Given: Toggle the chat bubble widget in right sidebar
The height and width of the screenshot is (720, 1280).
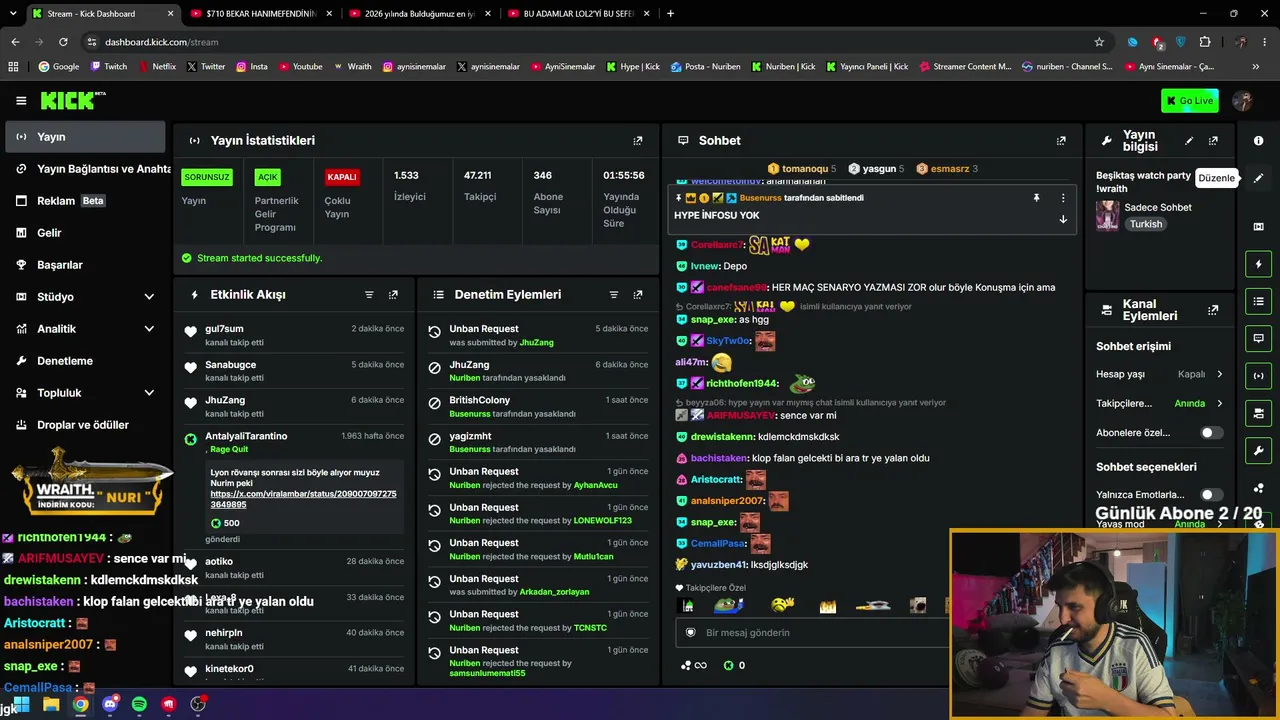Looking at the screenshot, I should click(x=1258, y=339).
